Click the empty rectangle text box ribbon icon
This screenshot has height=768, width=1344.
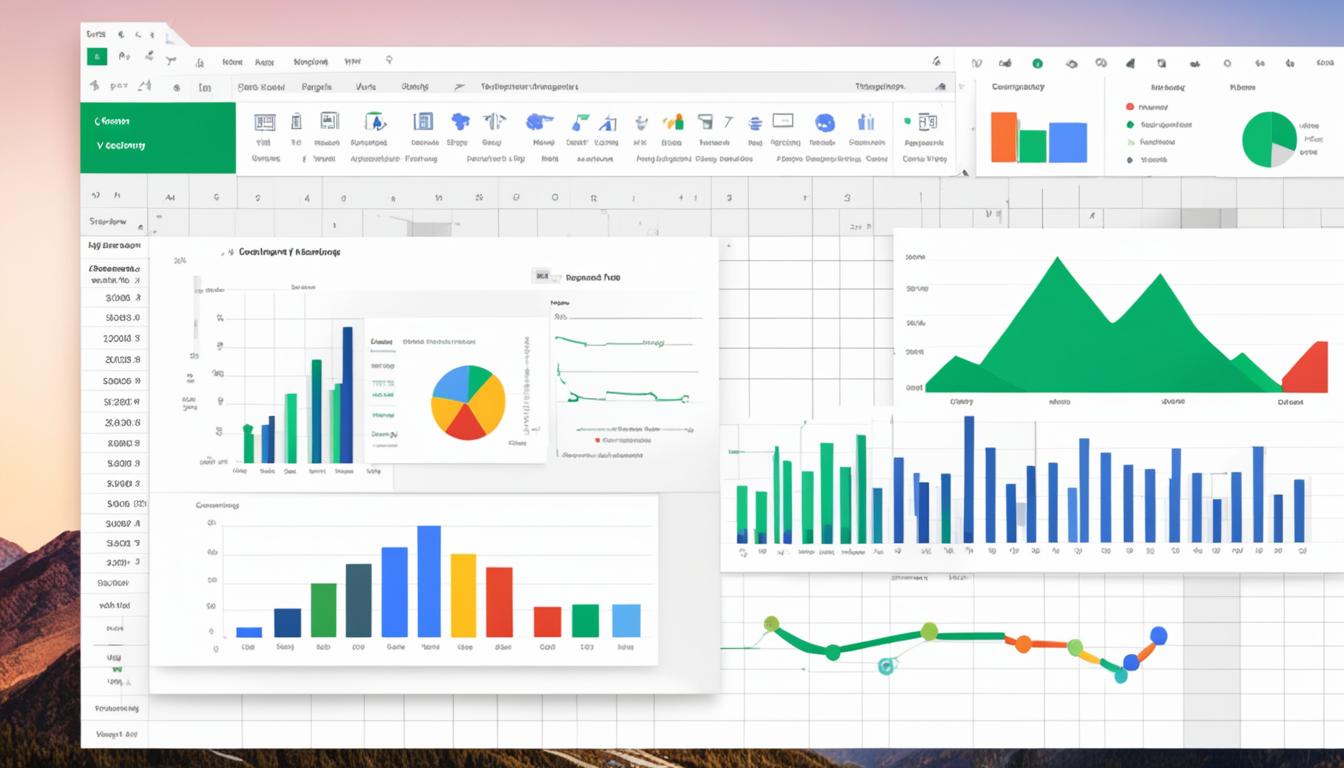click(x=783, y=120)
